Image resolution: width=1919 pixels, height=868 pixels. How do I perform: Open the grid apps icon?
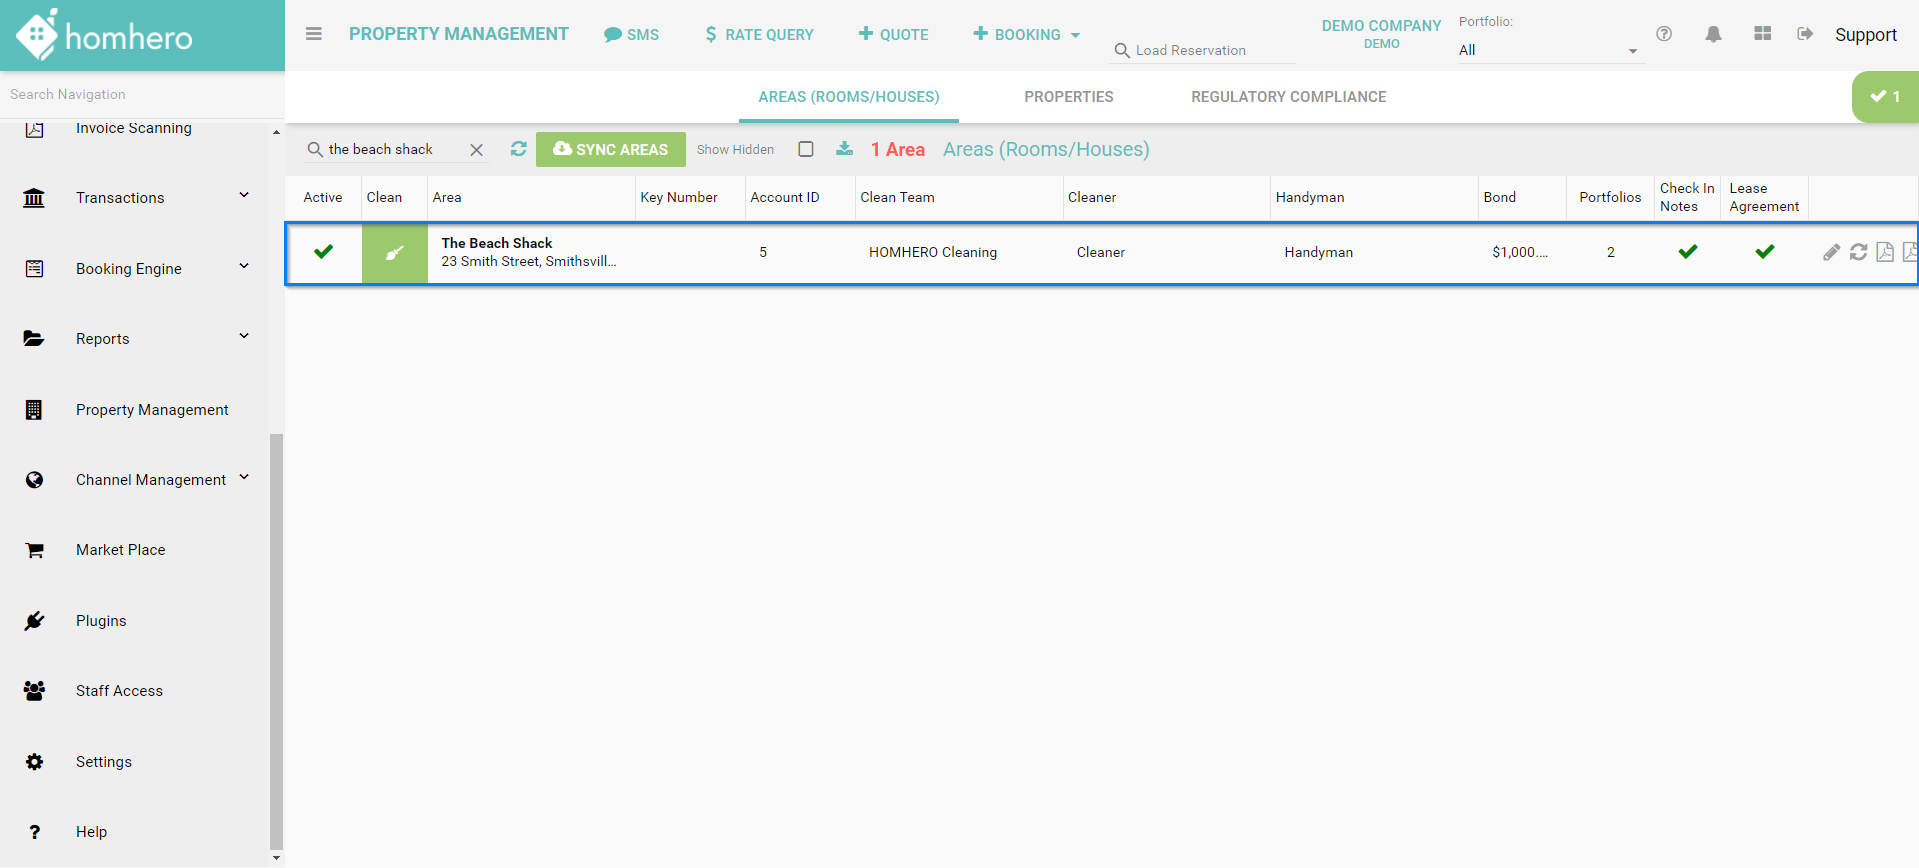1762,34
